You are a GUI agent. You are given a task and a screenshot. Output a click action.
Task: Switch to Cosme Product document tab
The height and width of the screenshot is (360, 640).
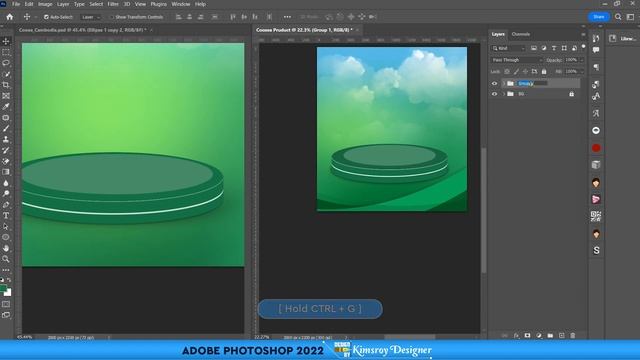coord(304,30)
